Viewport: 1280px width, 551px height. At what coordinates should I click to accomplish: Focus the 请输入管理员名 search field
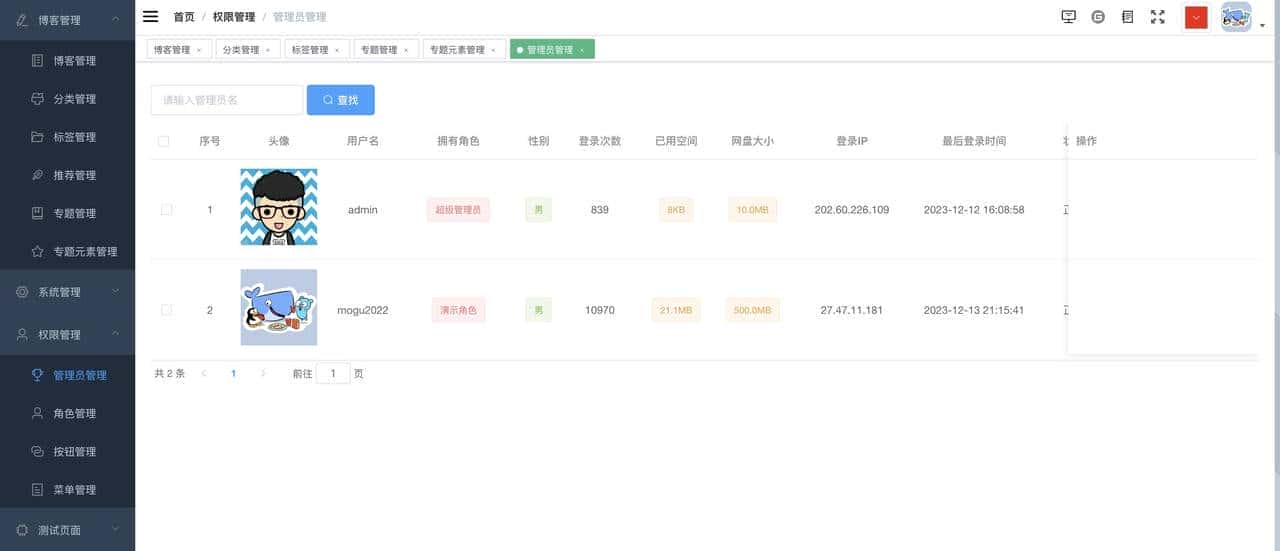[227, 100]
